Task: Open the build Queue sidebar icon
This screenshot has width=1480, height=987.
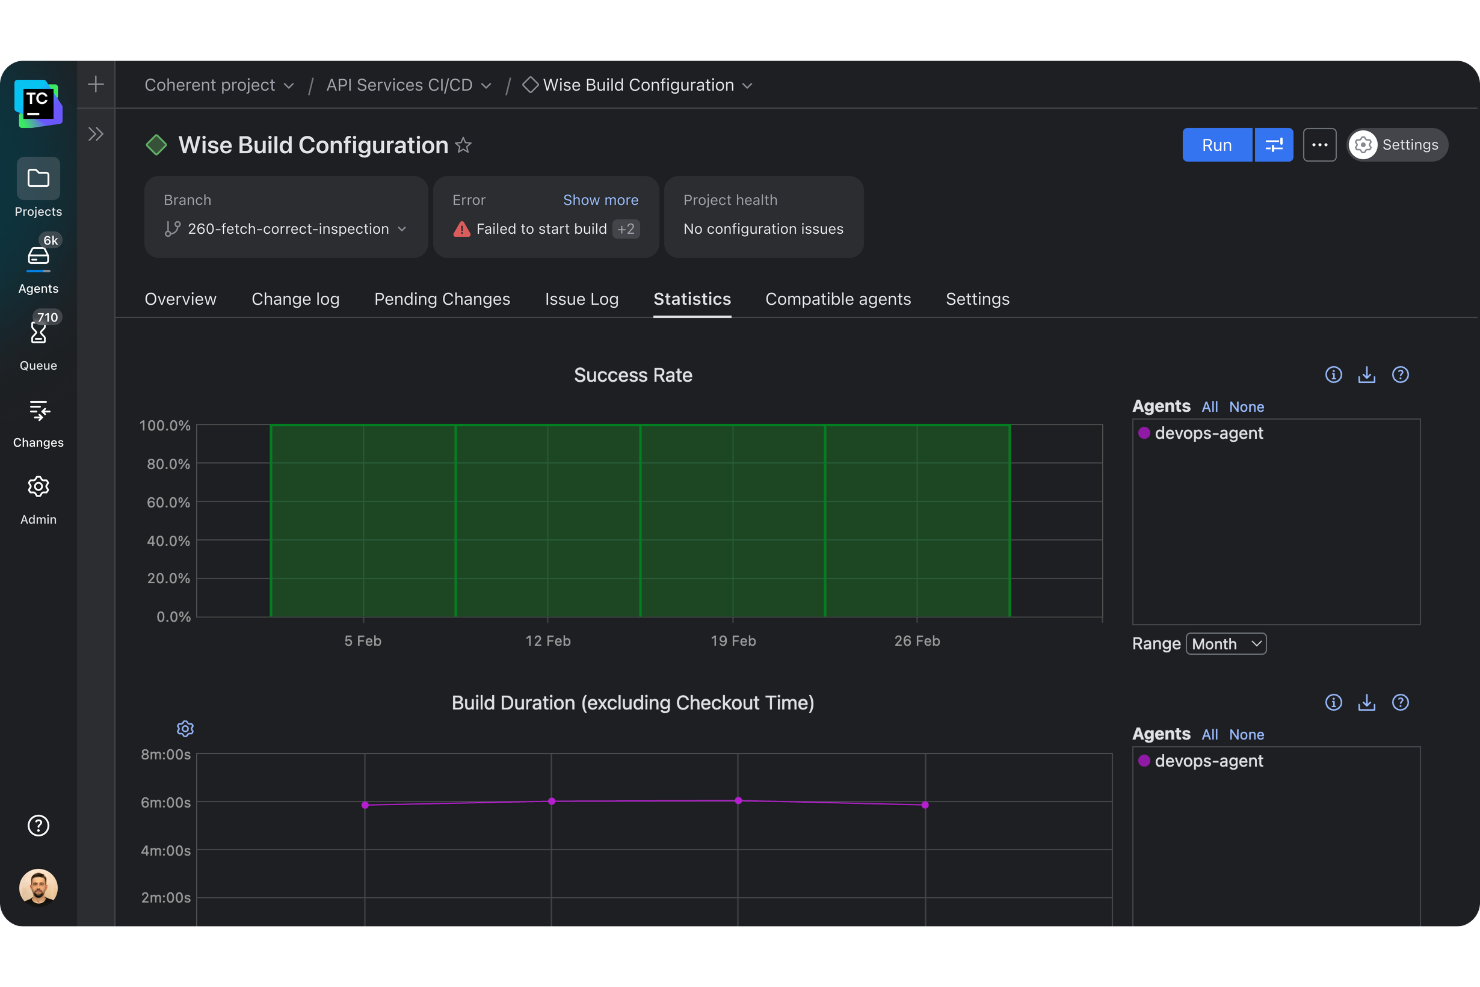Action: coord(38,341)
